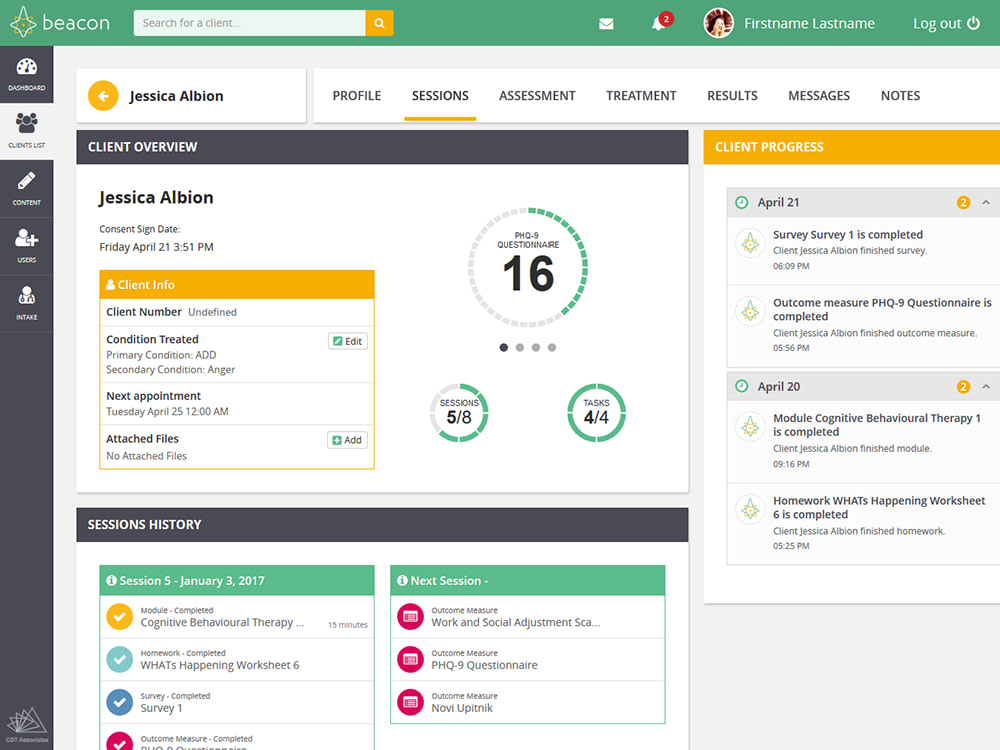Click the April 20 clock icon
Image resolution: width=1000 pixels, height=750 pixels.
click(x=742, y=386)
